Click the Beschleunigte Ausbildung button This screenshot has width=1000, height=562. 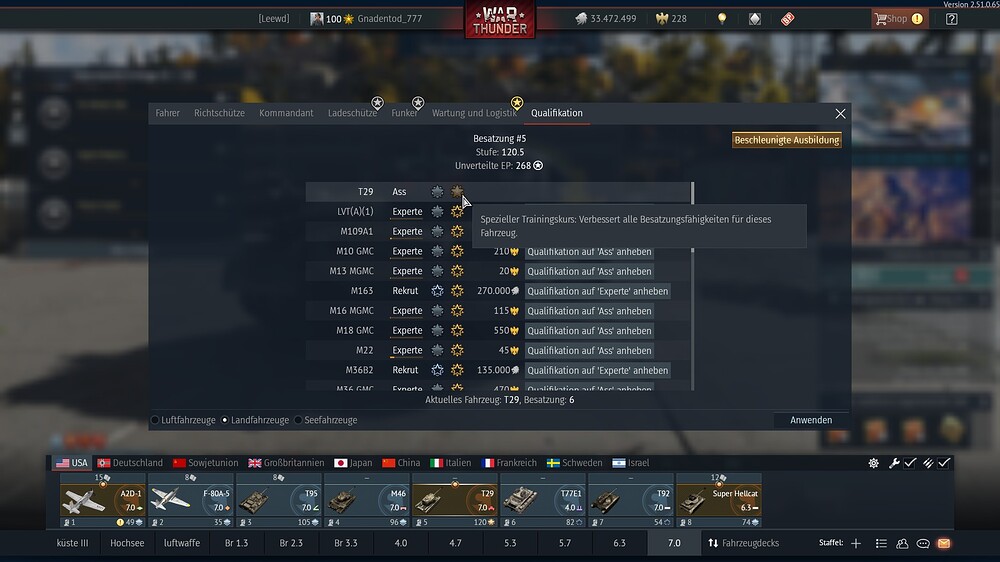[786, 140]
